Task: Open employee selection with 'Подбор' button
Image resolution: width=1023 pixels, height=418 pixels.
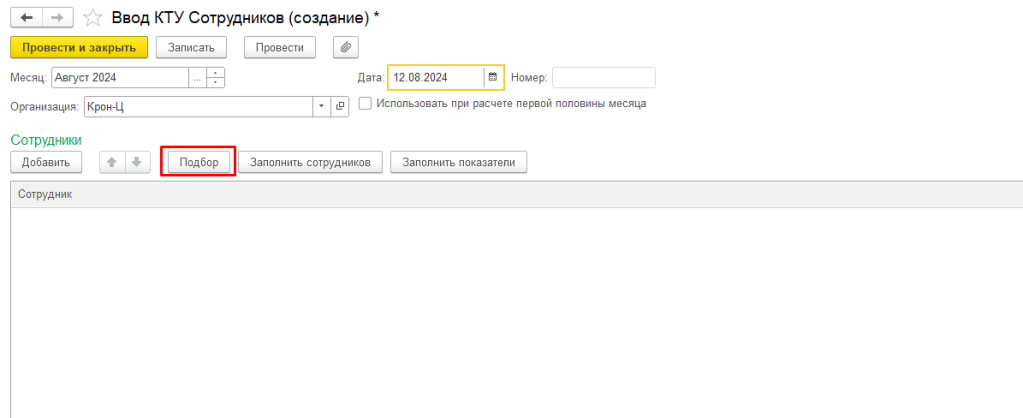Action: click(199, 162)
